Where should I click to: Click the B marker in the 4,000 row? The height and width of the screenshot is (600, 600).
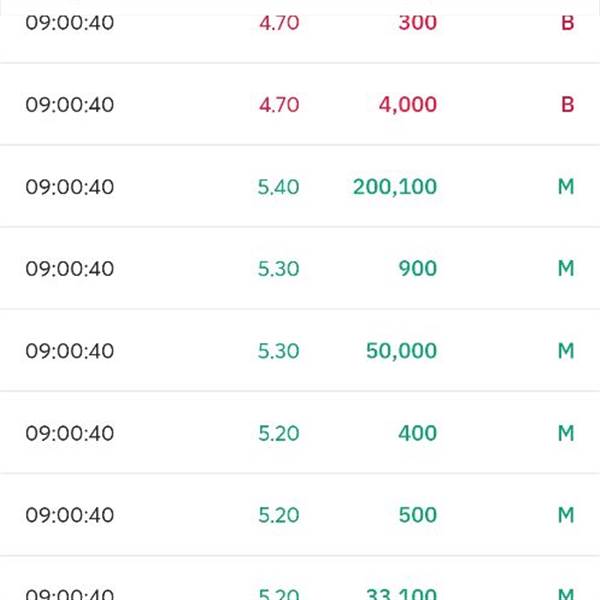pyautogui.click(x=567, y=105)
